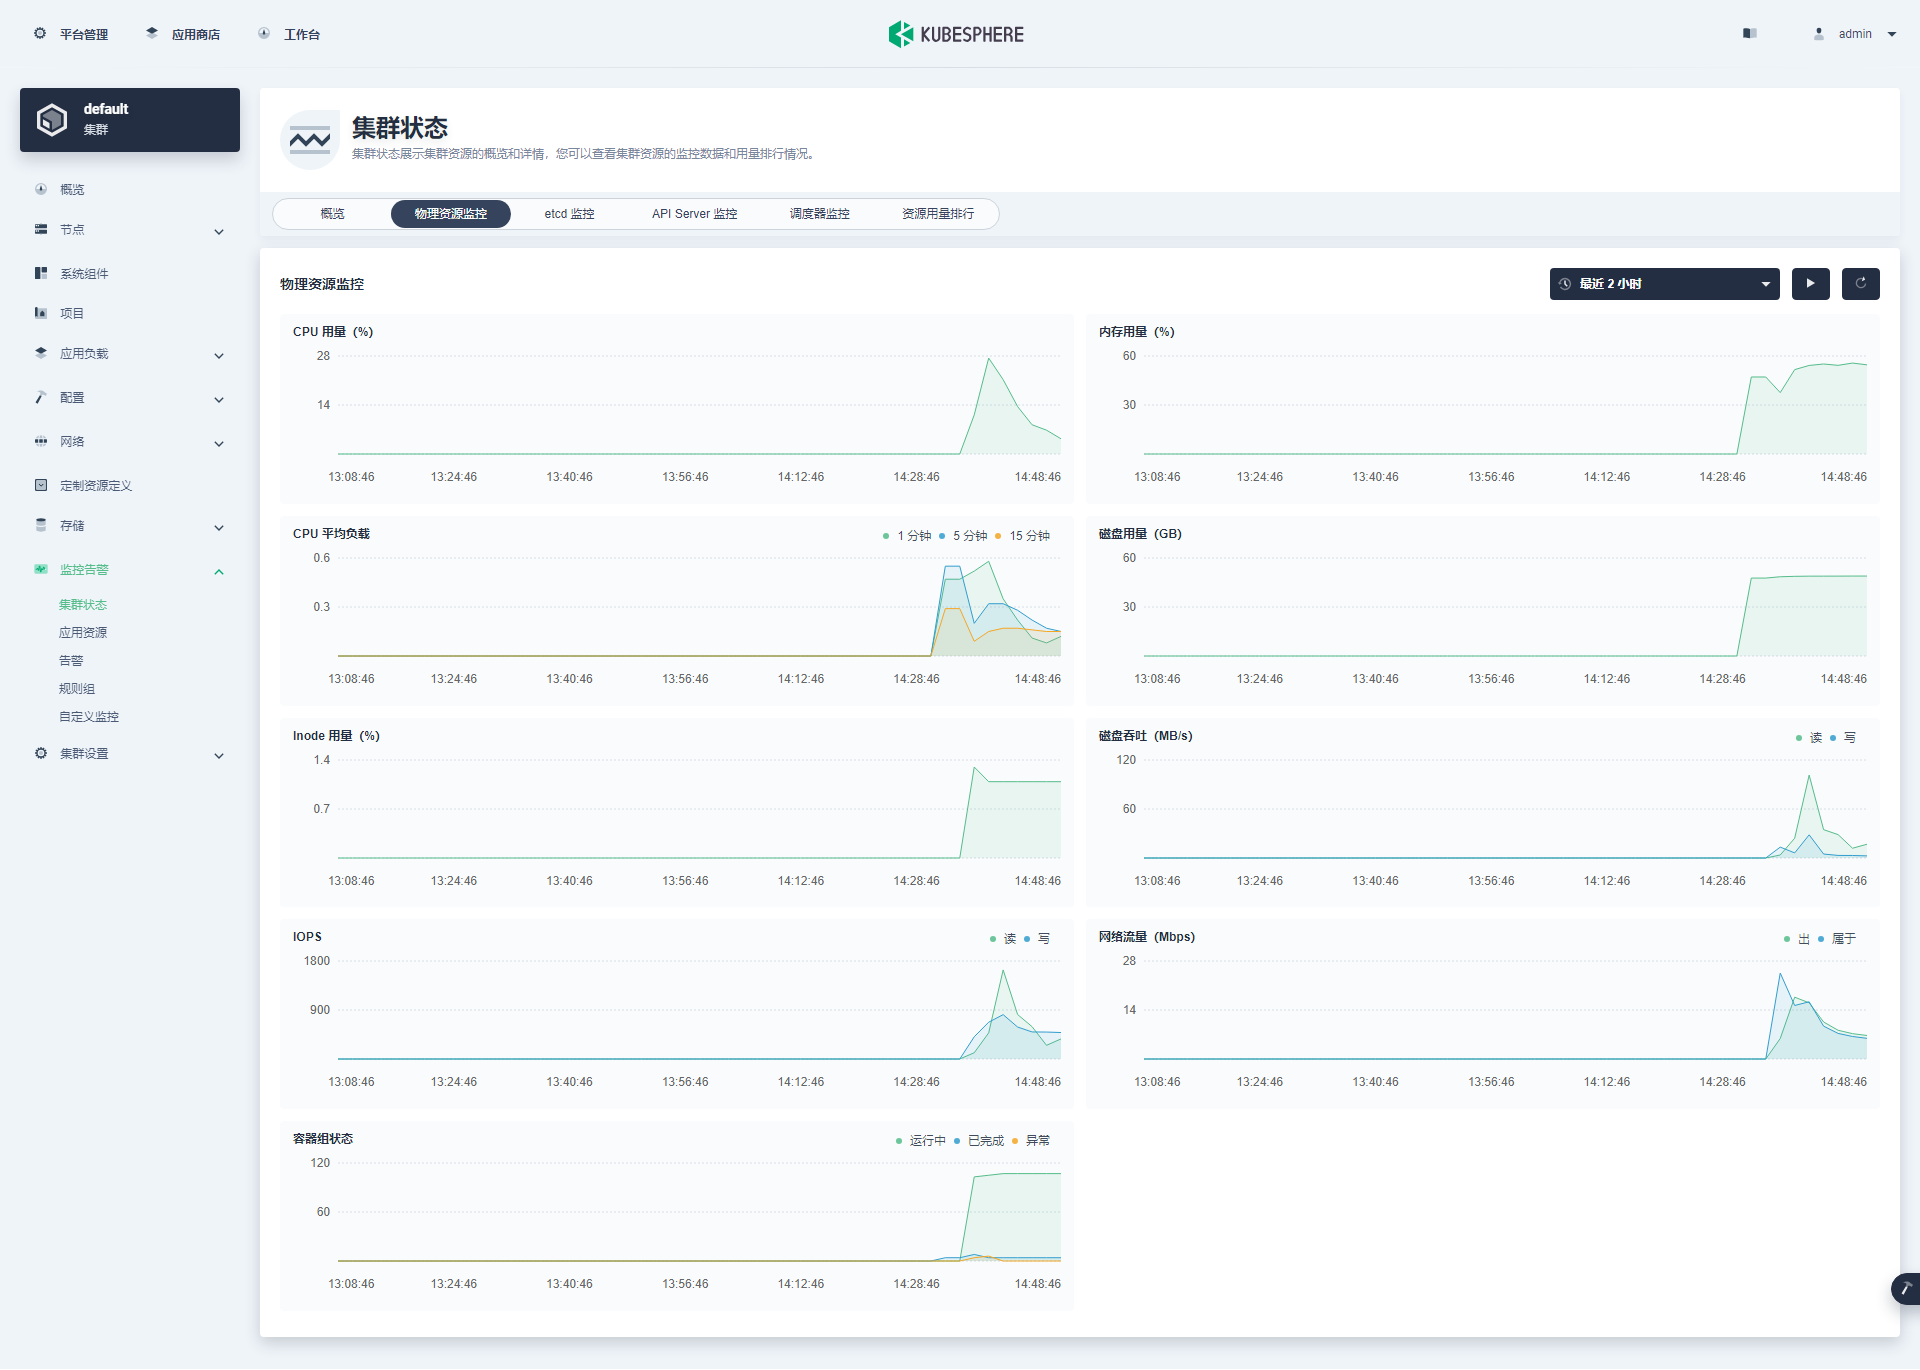Screen dimensions: 1920x1370
Task: Click the 集群设置 gear icon
Action: 41,753
